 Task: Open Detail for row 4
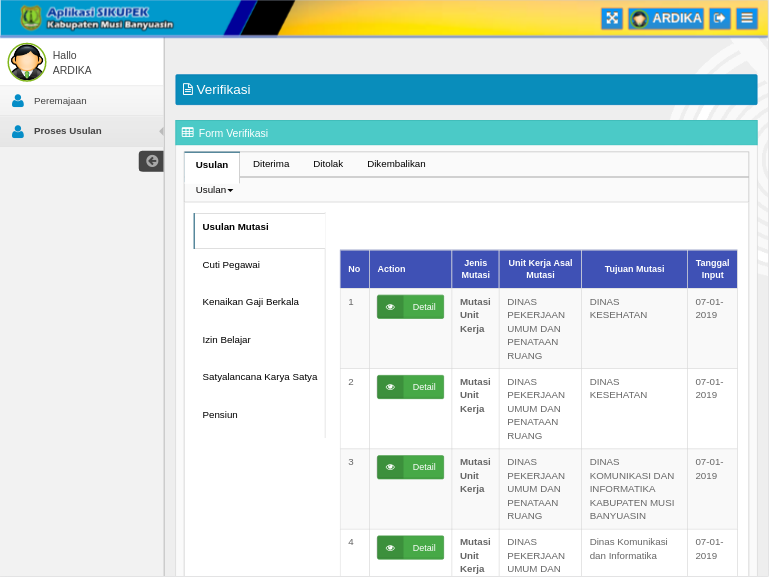click(410, 548)
